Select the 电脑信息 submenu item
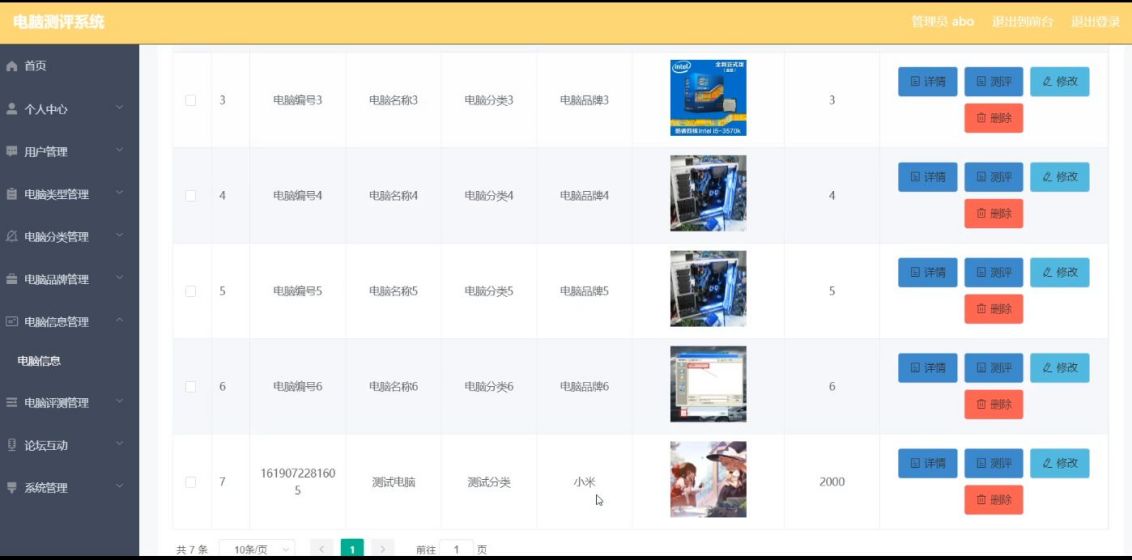1132x560 pixels. (x=69, y=361)
